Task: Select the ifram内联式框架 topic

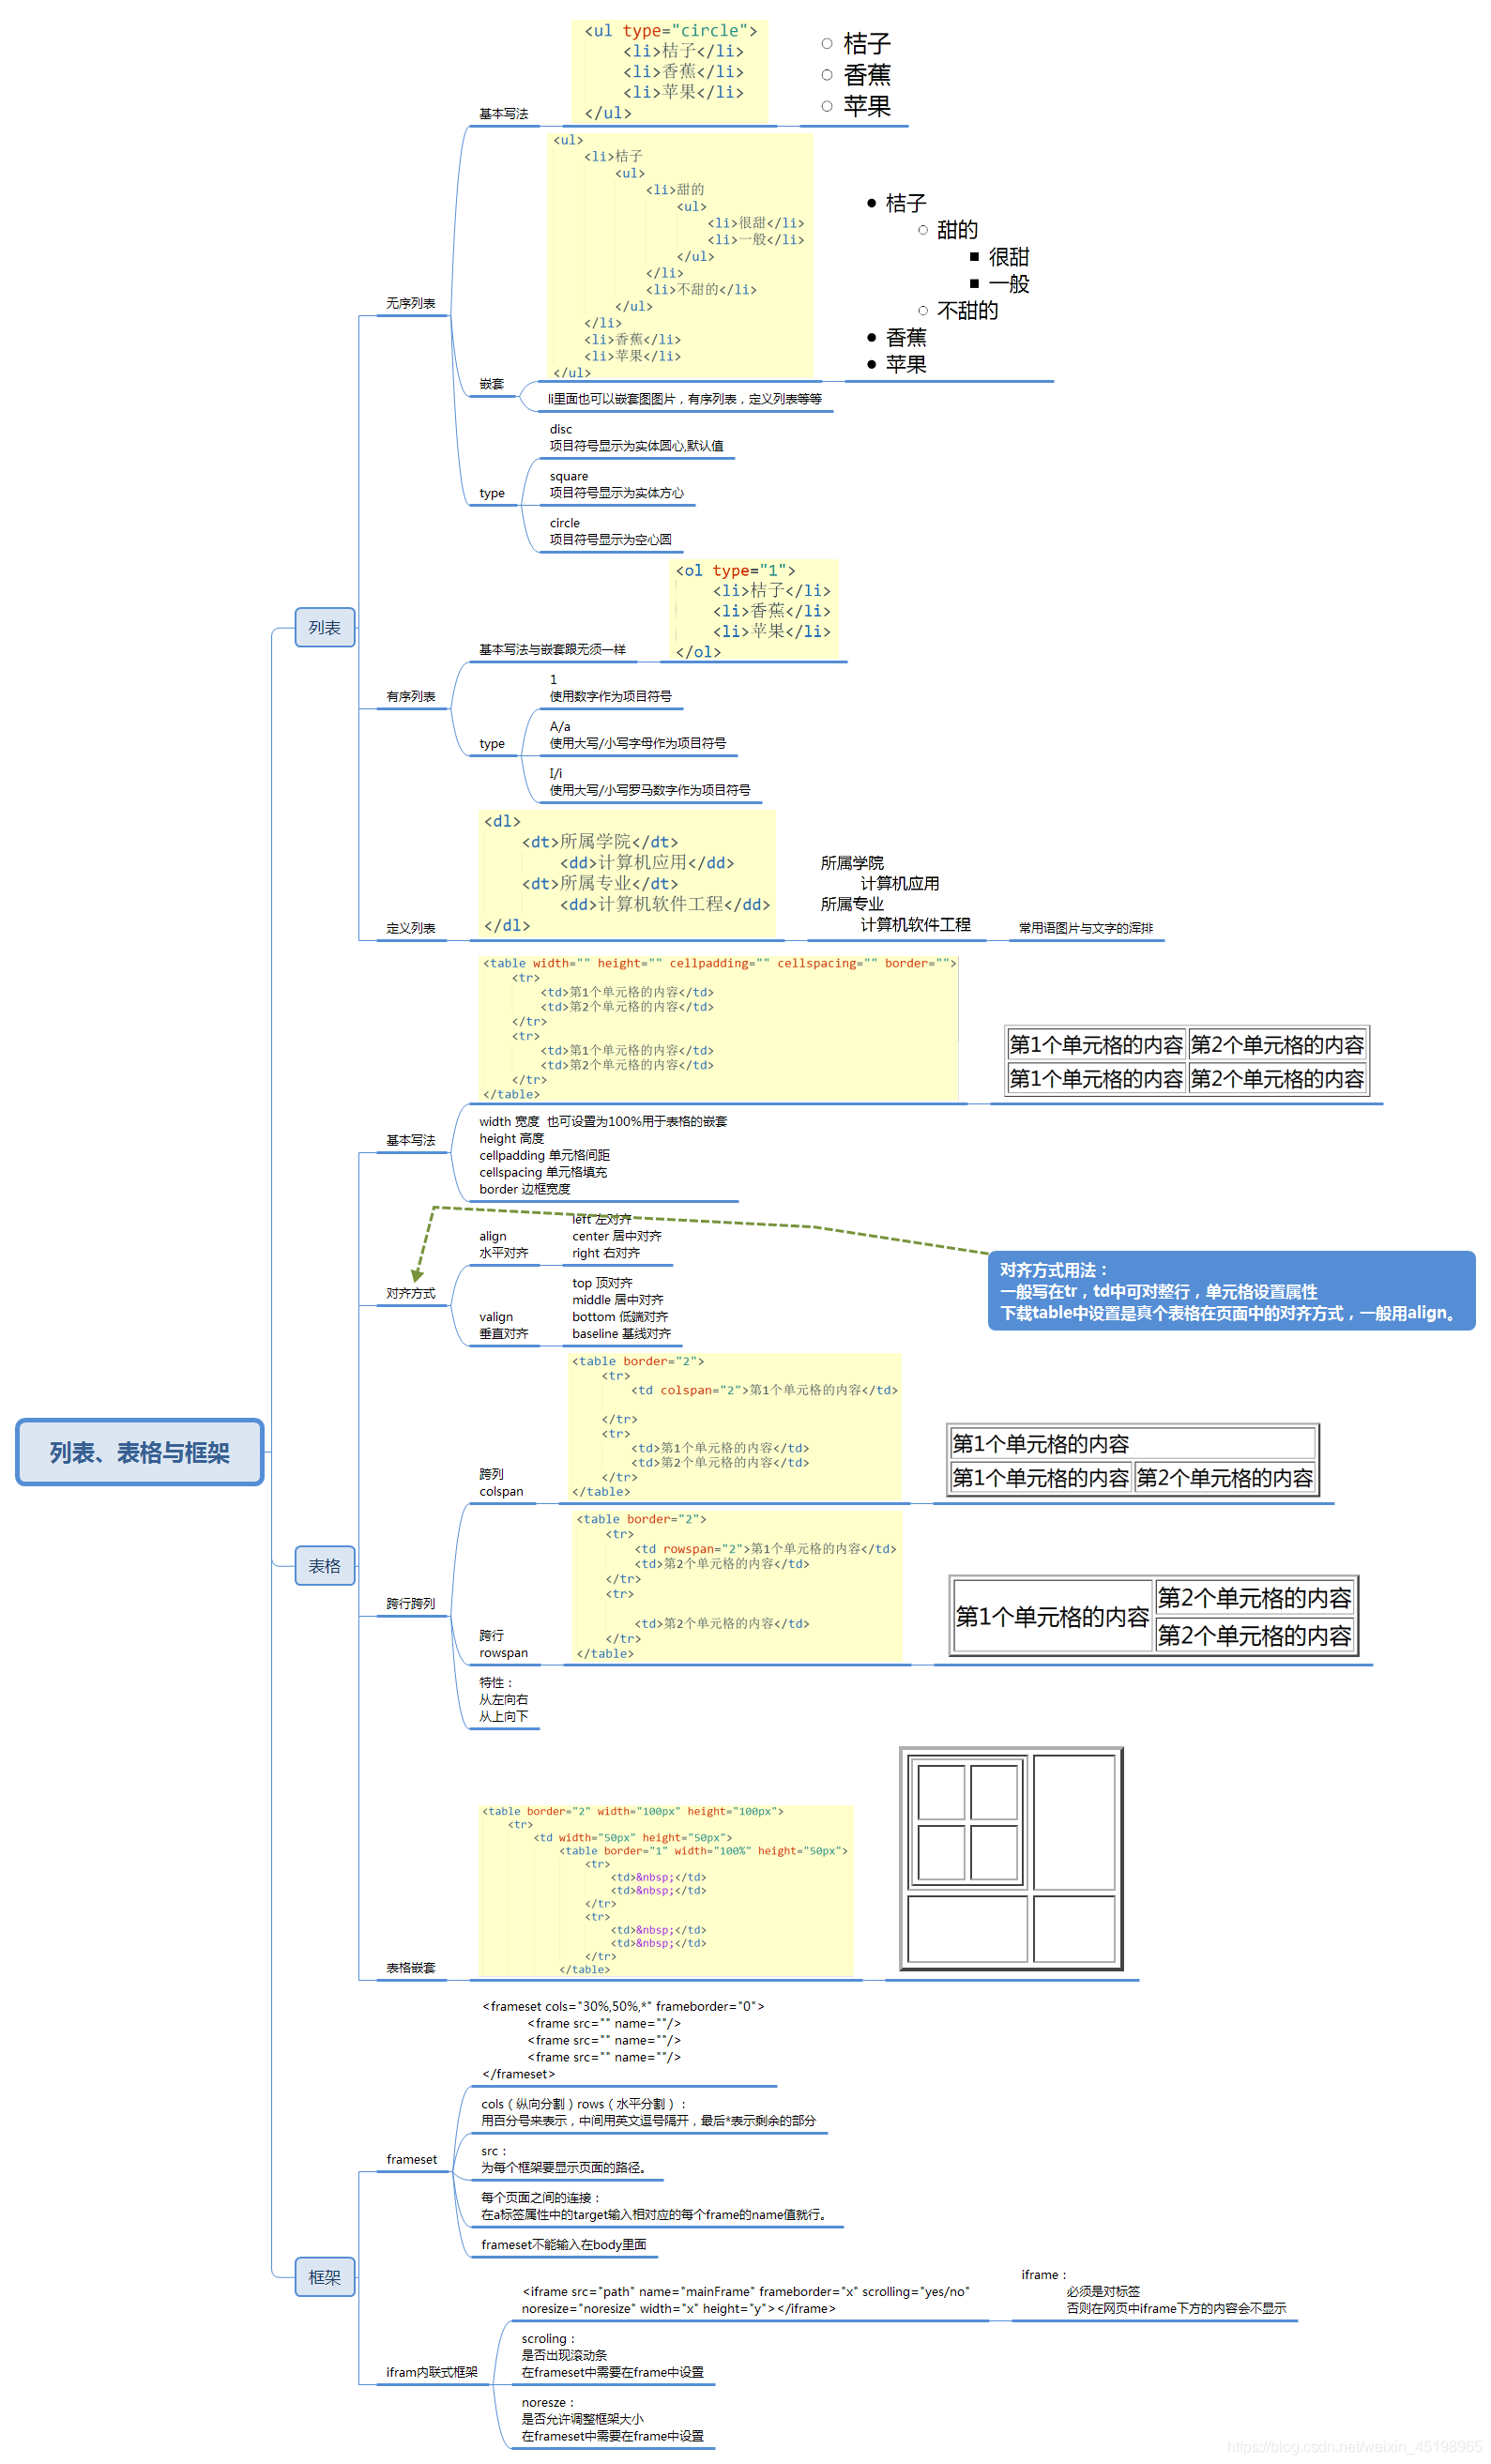Action: [432, 2372]
